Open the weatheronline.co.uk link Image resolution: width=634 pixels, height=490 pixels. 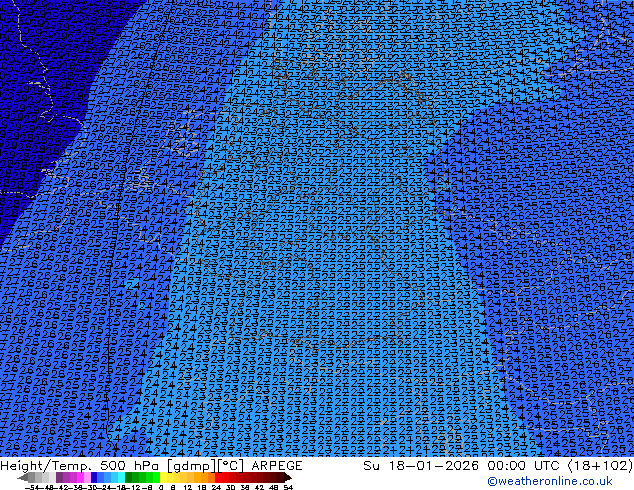pos(550,481)
